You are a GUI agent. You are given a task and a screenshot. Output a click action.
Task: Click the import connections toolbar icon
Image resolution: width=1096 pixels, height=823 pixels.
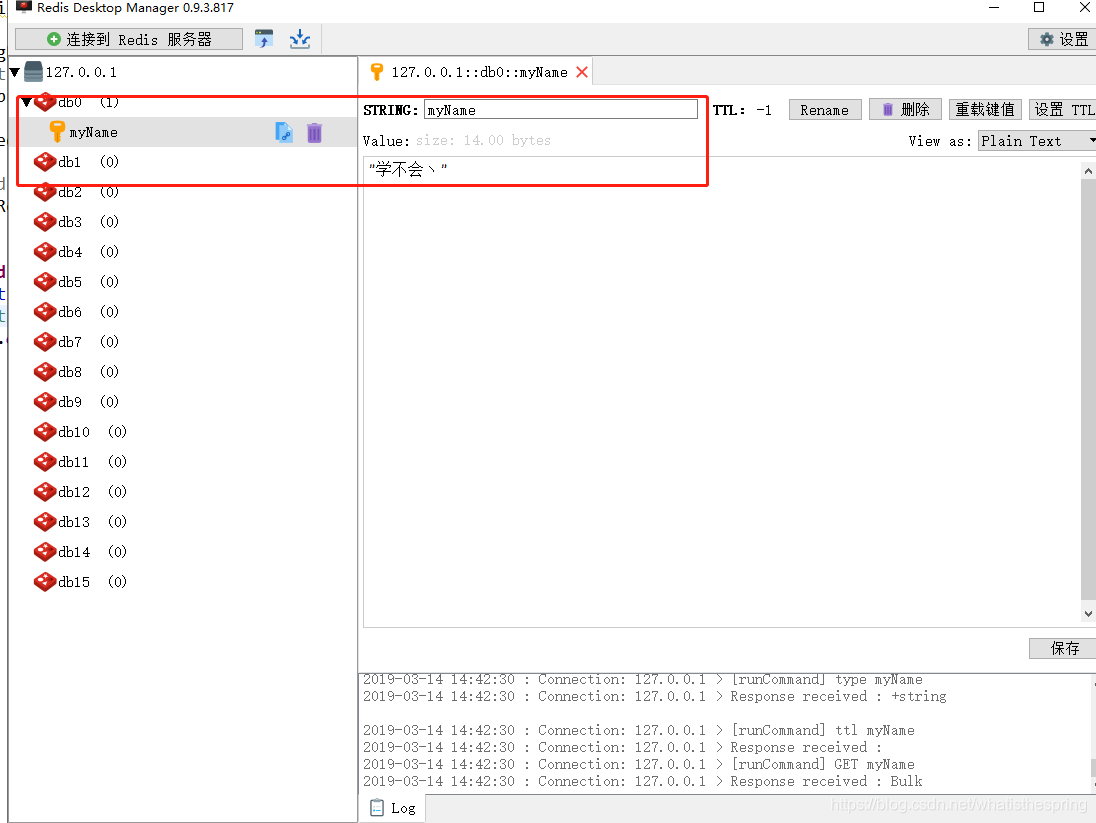(x=300, y=38)
